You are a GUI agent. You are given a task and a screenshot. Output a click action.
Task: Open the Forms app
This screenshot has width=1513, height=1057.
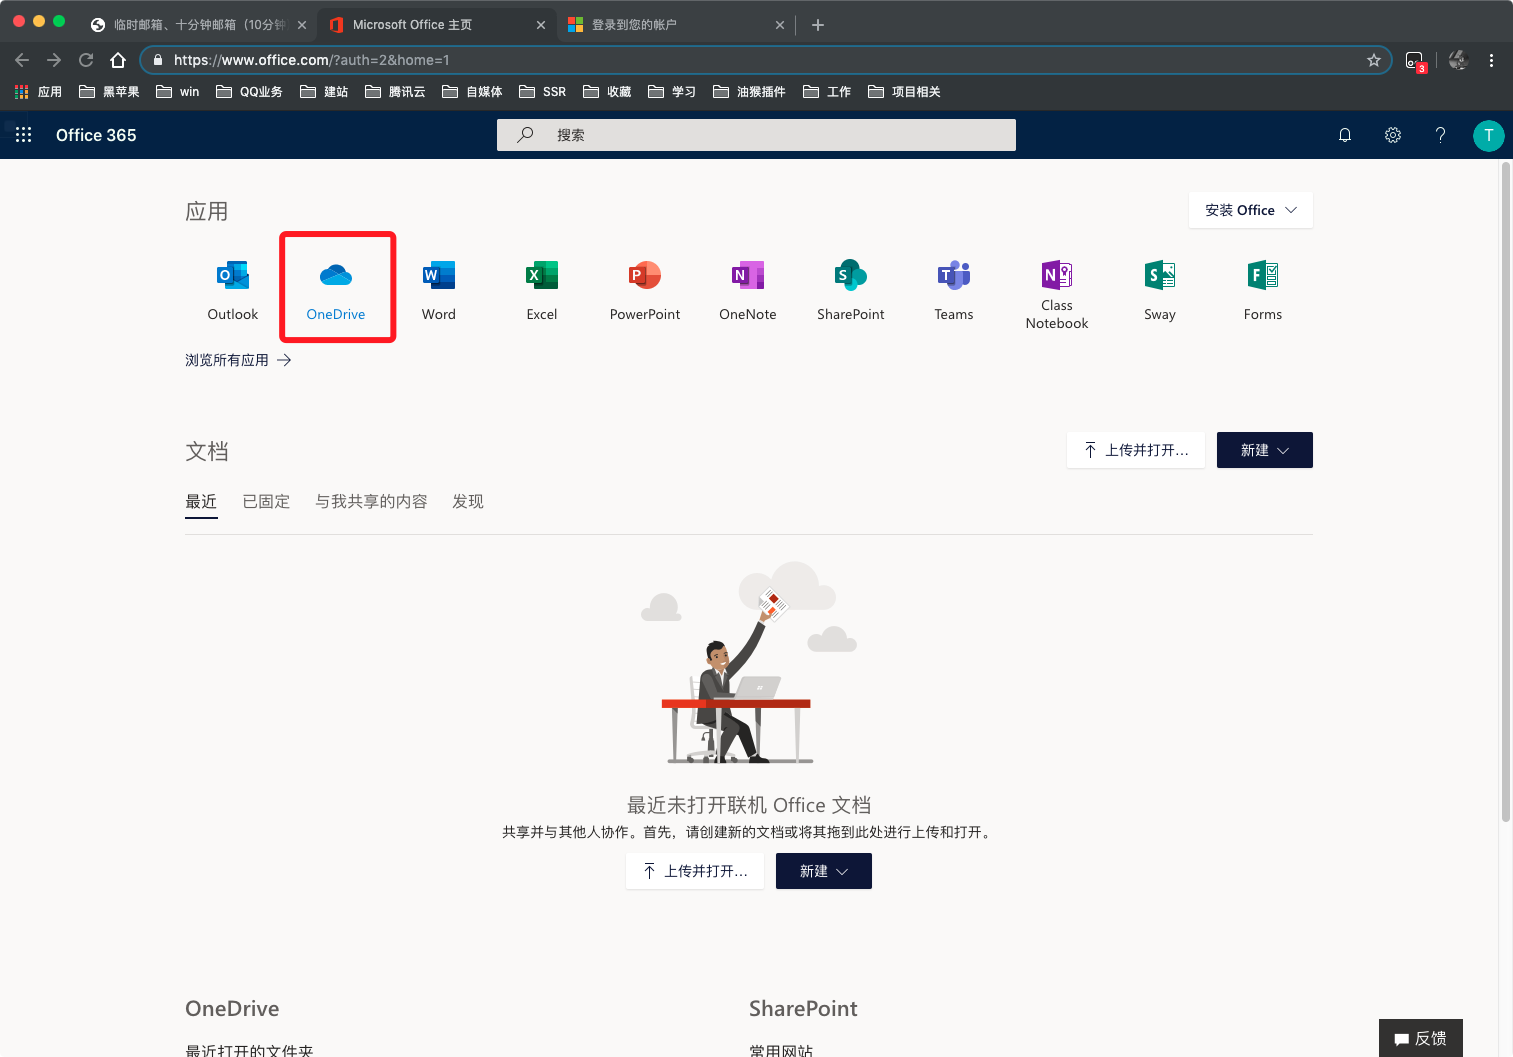1263,290
